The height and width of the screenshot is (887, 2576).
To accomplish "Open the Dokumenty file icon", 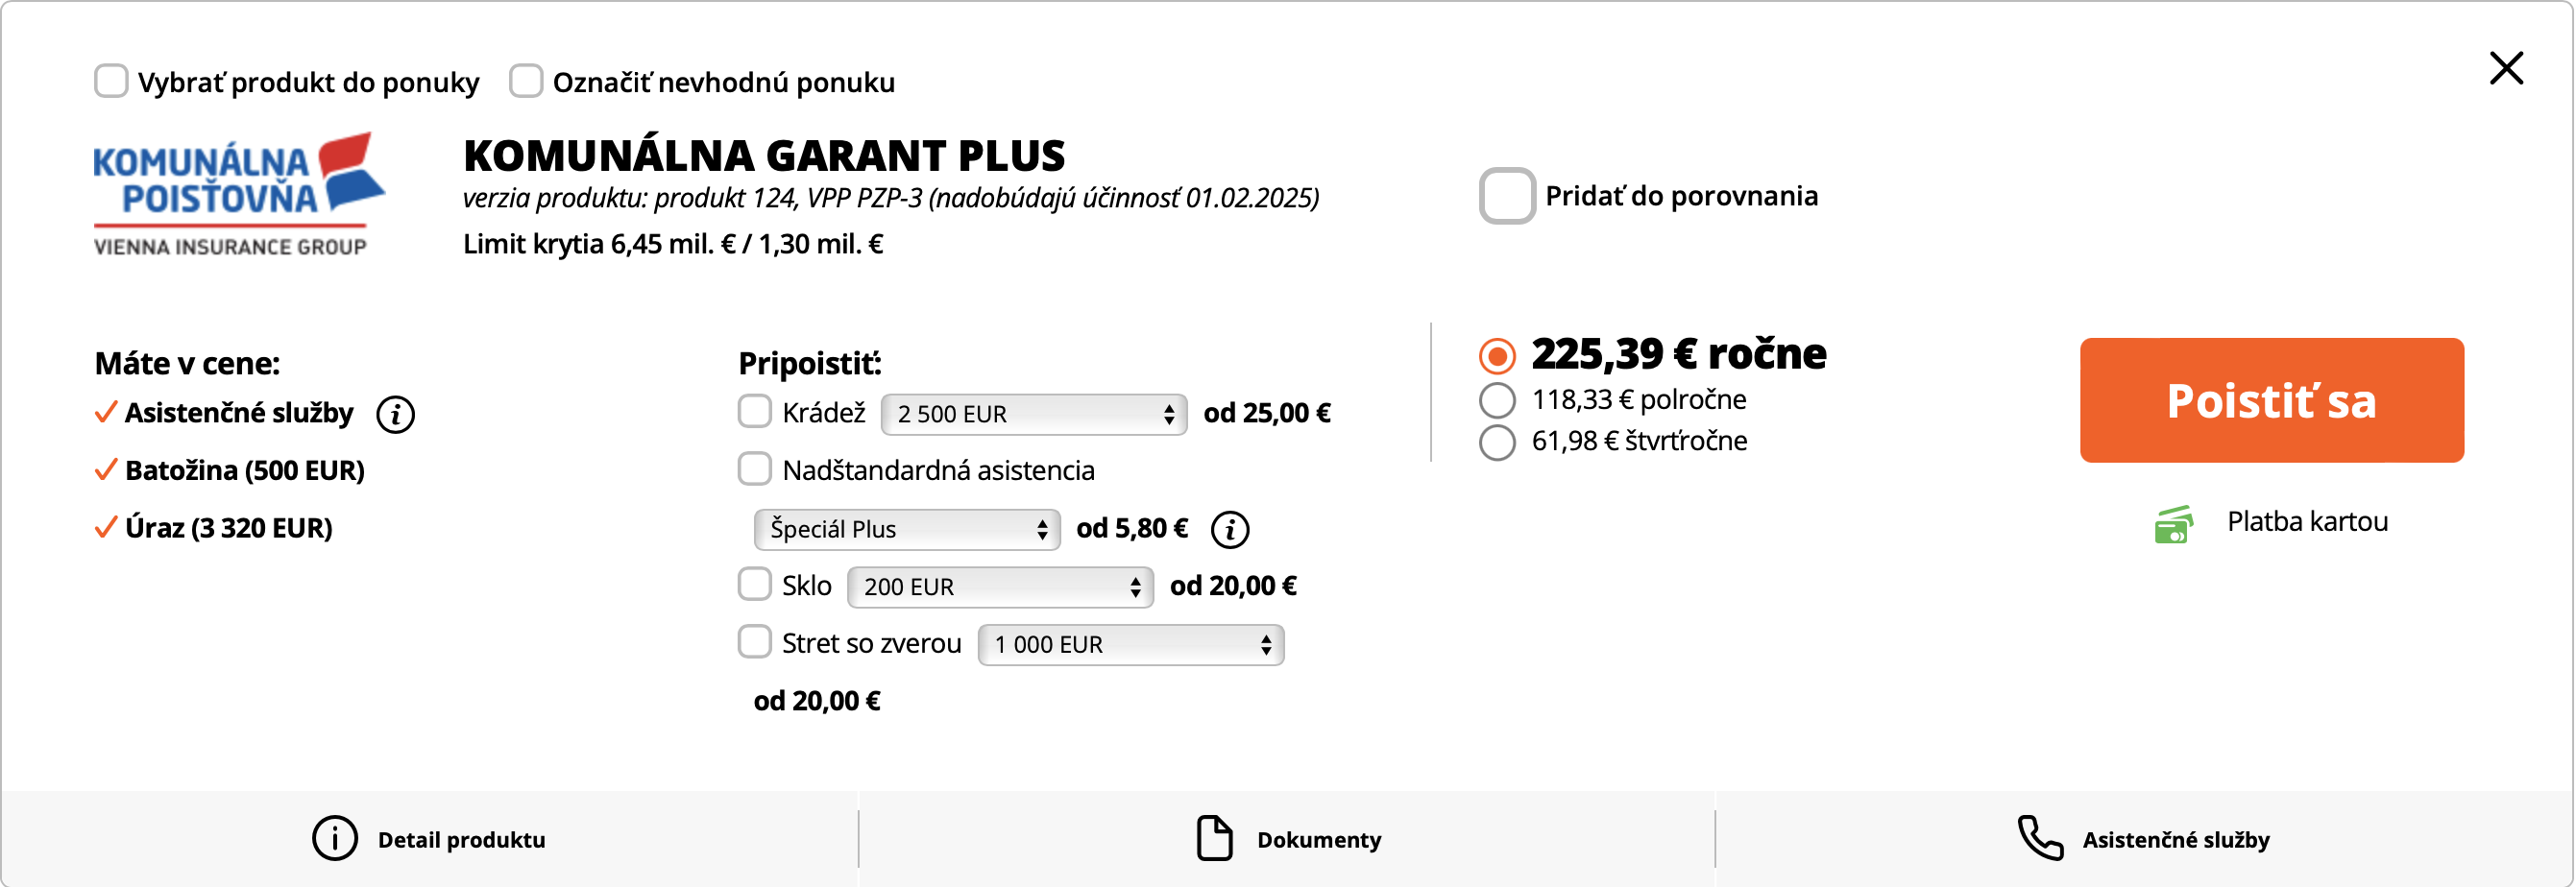I will coord(1214,838).
